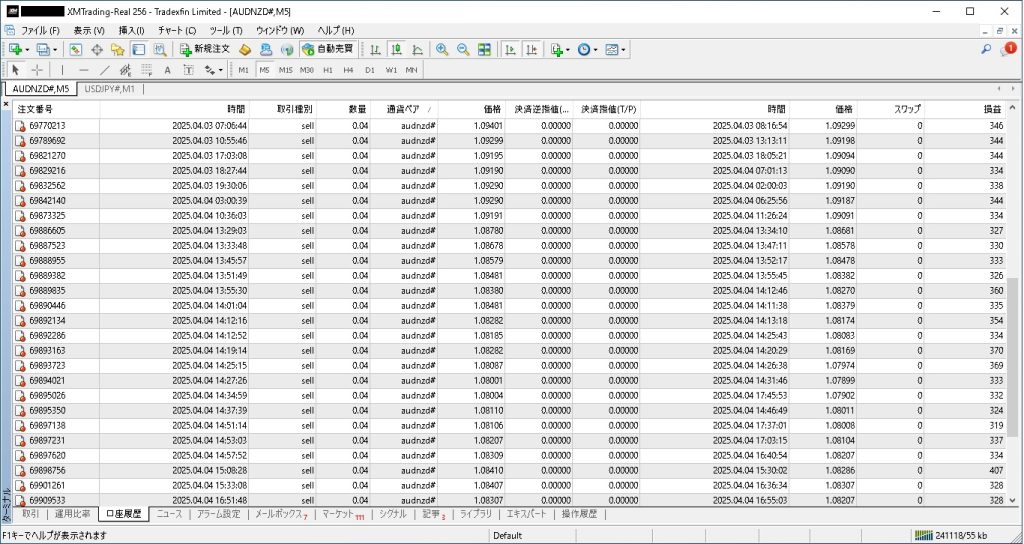The width and height of the screenshot is (1024, 544).
Task: Click the 新規注文 (New Order) button
Action: click(x=205, y=49)
